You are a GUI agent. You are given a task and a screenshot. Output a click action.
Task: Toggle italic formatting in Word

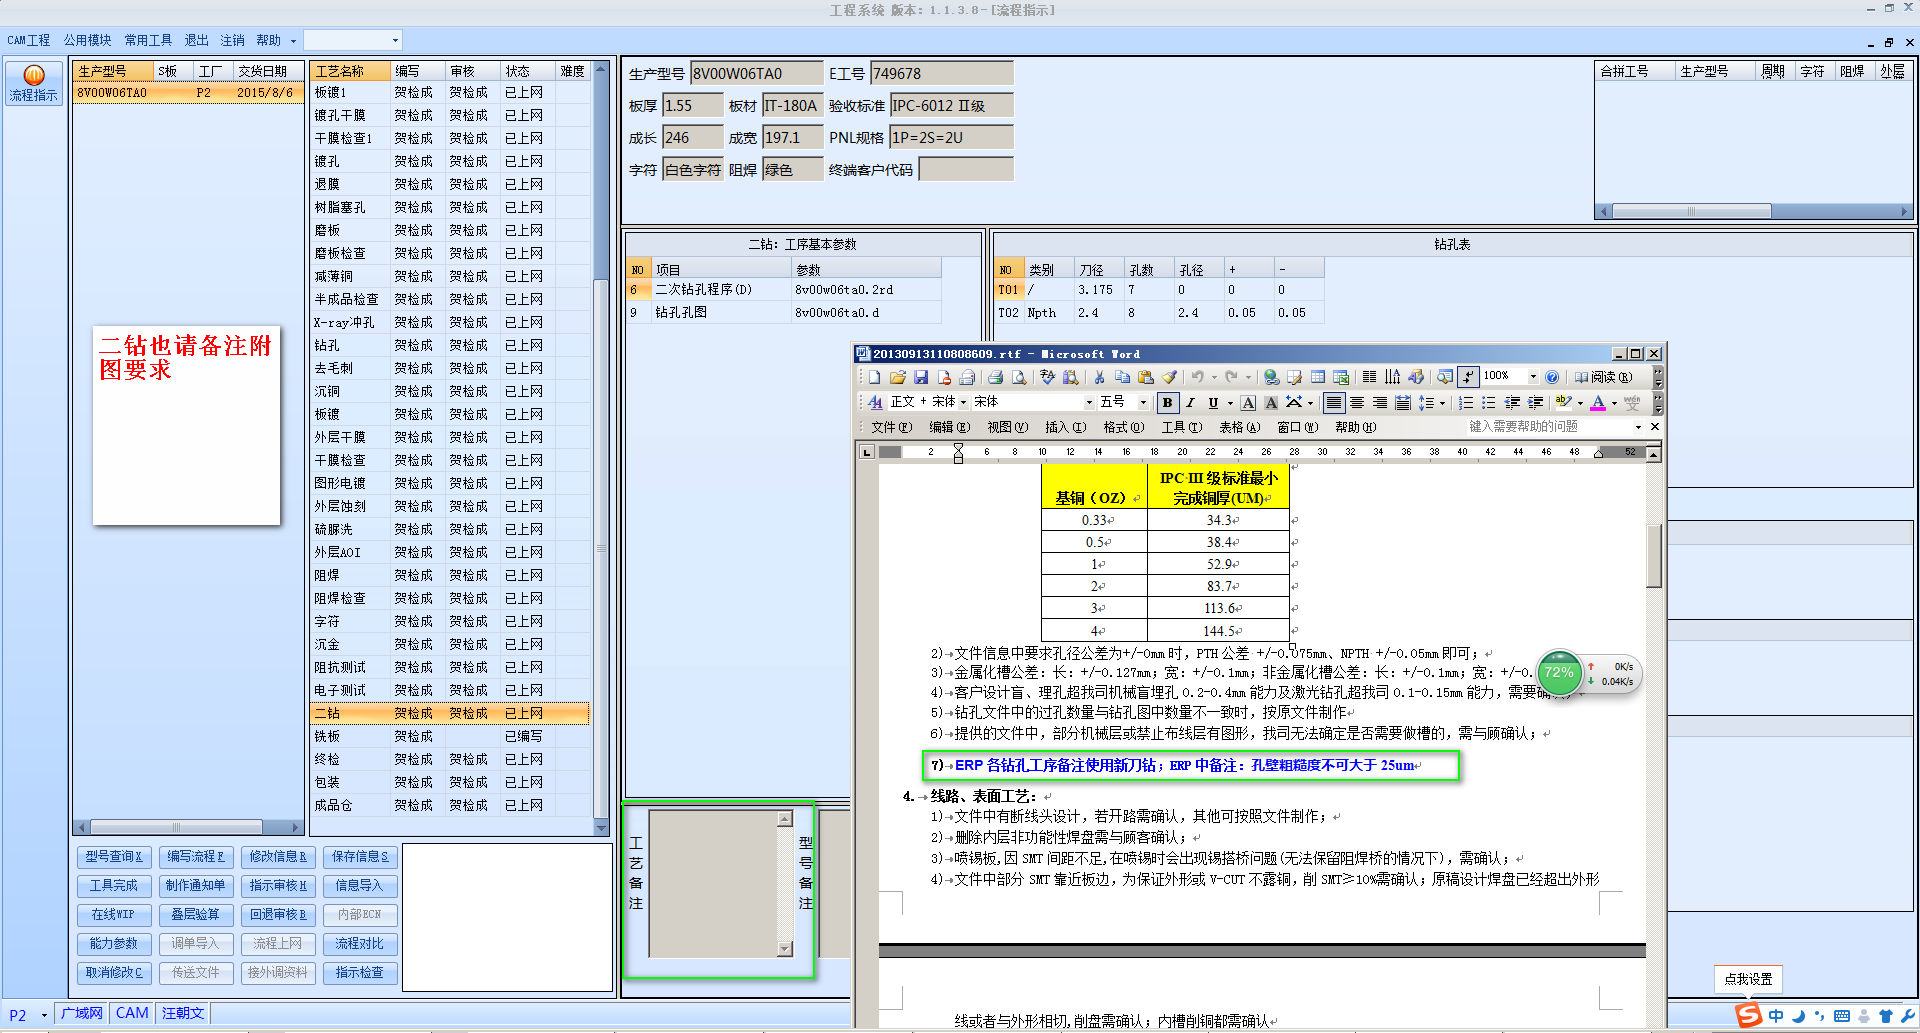(x=1190, y=402)
